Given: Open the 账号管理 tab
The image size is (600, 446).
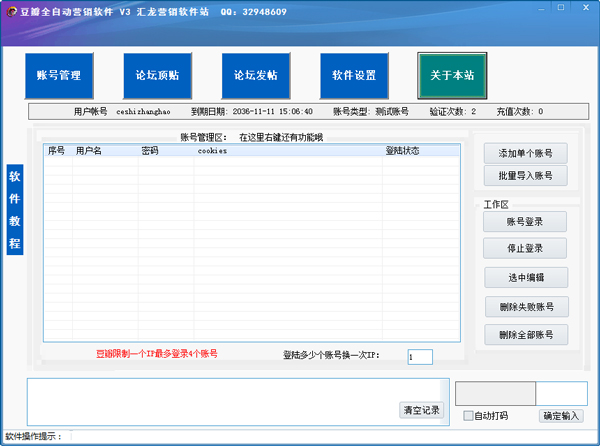Looking at the screenshot, I should coord(59,76).
